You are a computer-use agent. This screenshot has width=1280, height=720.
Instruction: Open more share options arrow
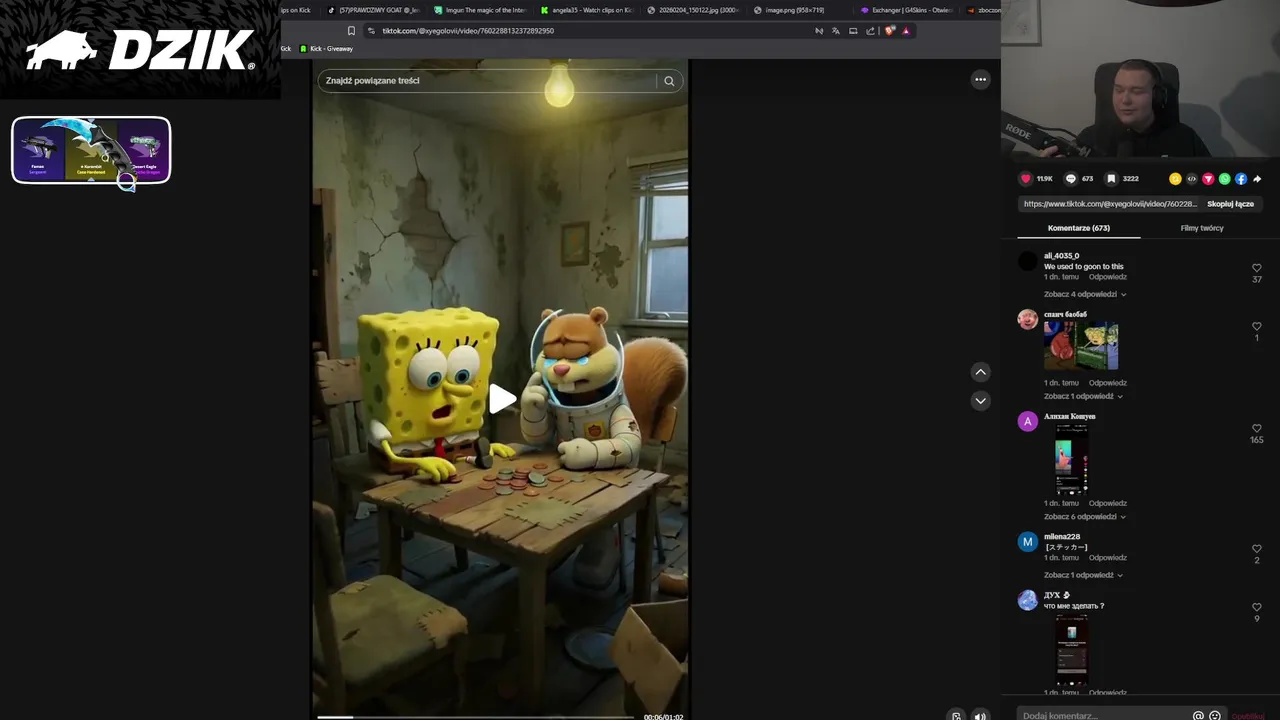1257,179
